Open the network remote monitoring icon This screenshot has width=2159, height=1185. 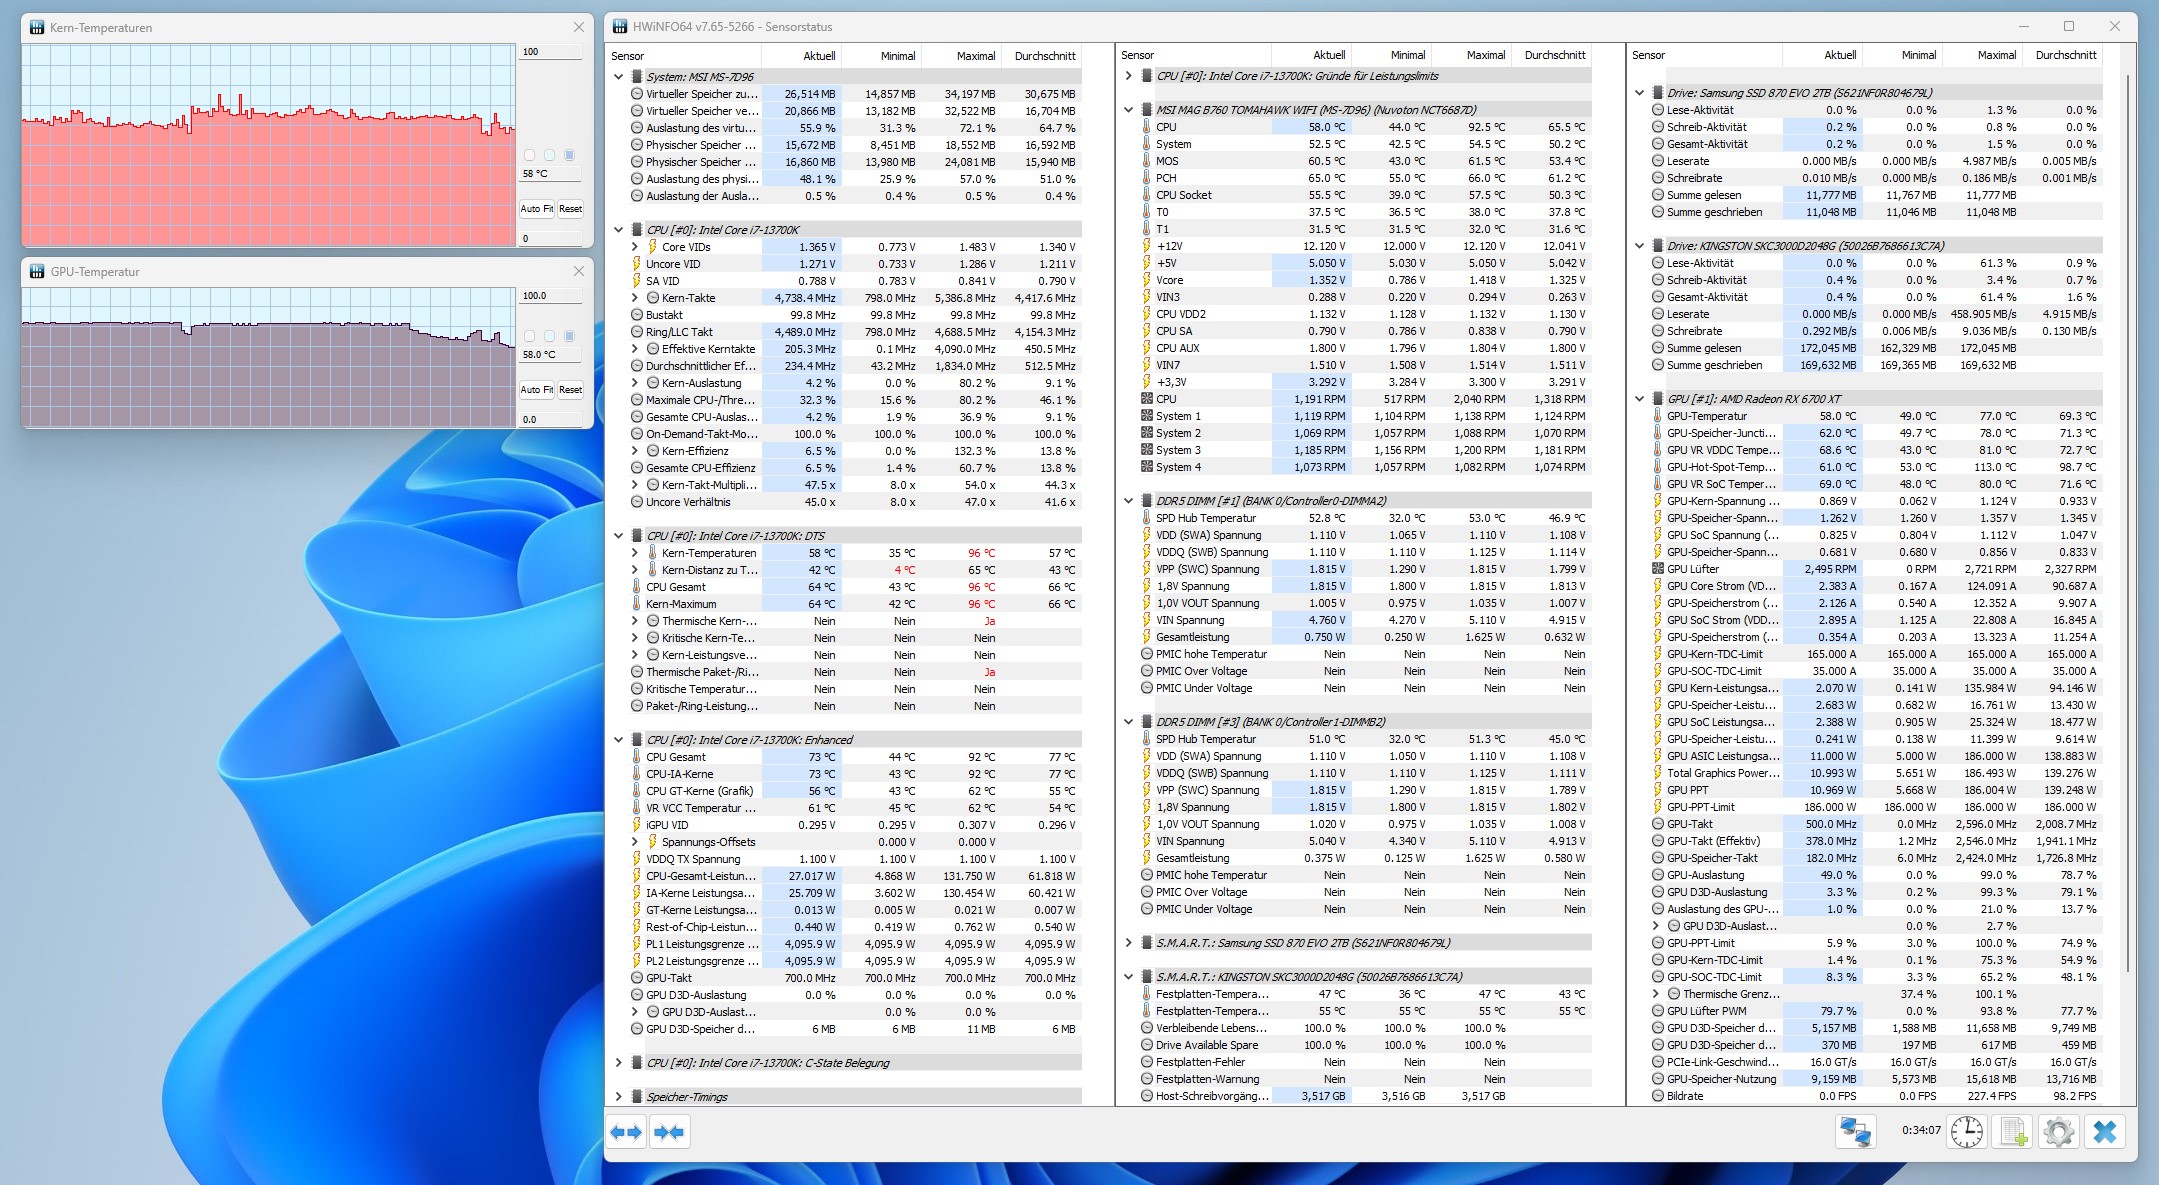(1856, 1132)
